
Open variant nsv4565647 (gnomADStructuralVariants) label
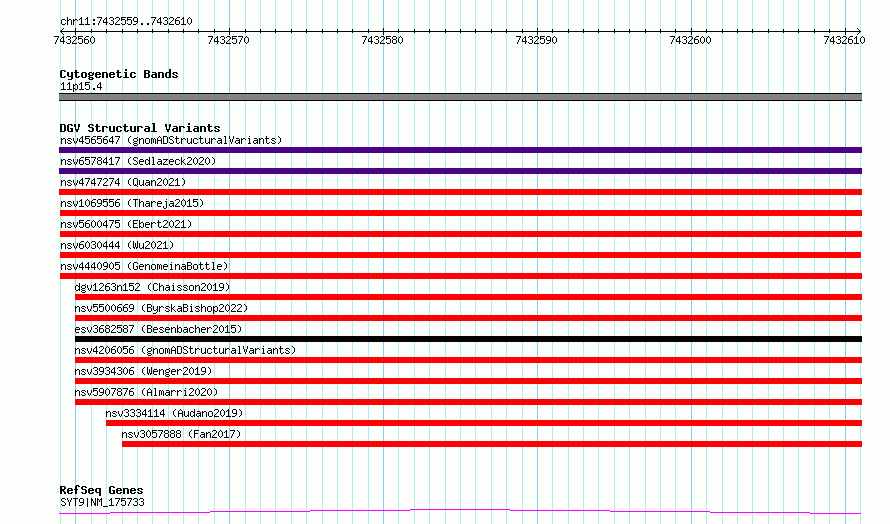pos(171,140)
